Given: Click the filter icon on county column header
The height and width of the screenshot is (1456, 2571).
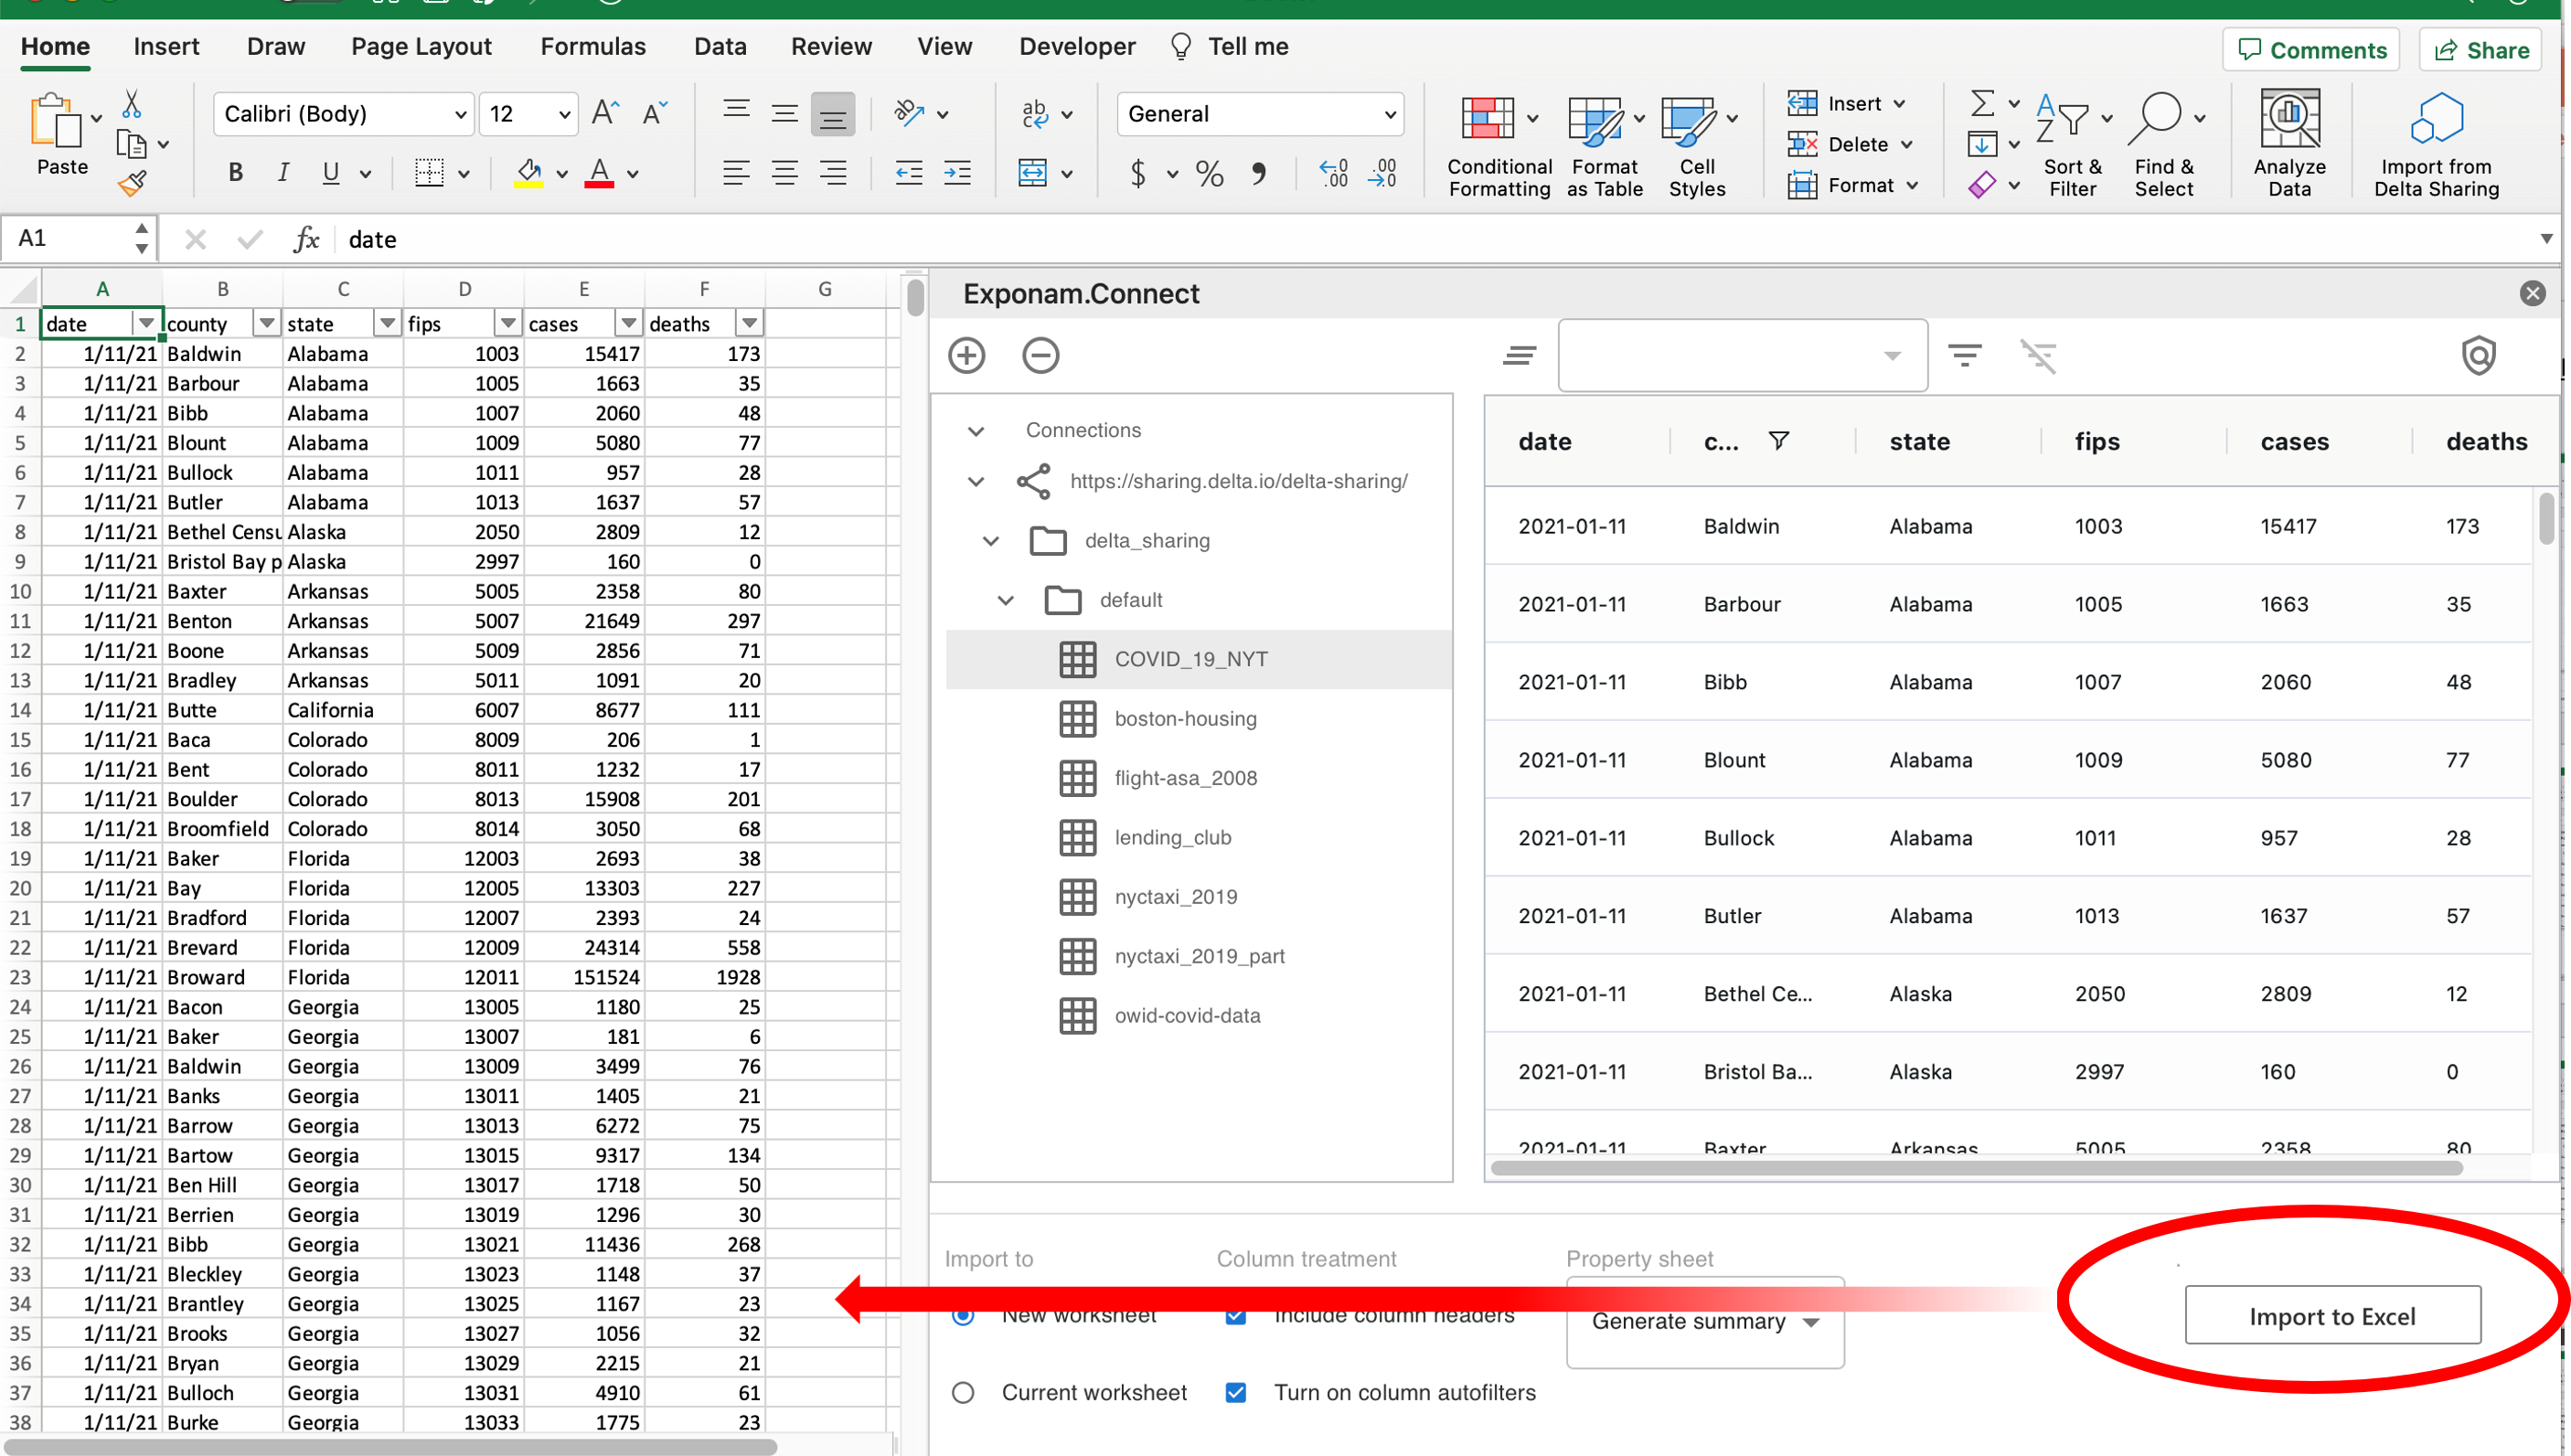Looking at the screenshot, I should [1778, 441].
